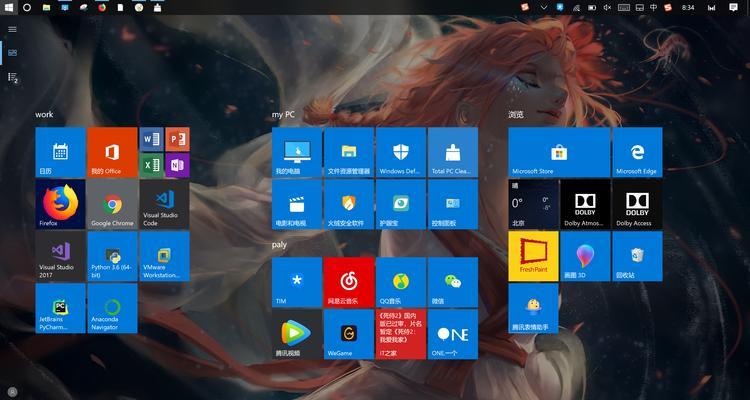Open the 微信 WeChat tile
Image resolution: width=750 pixels, height=400 pixels.
tap(453, 282)
